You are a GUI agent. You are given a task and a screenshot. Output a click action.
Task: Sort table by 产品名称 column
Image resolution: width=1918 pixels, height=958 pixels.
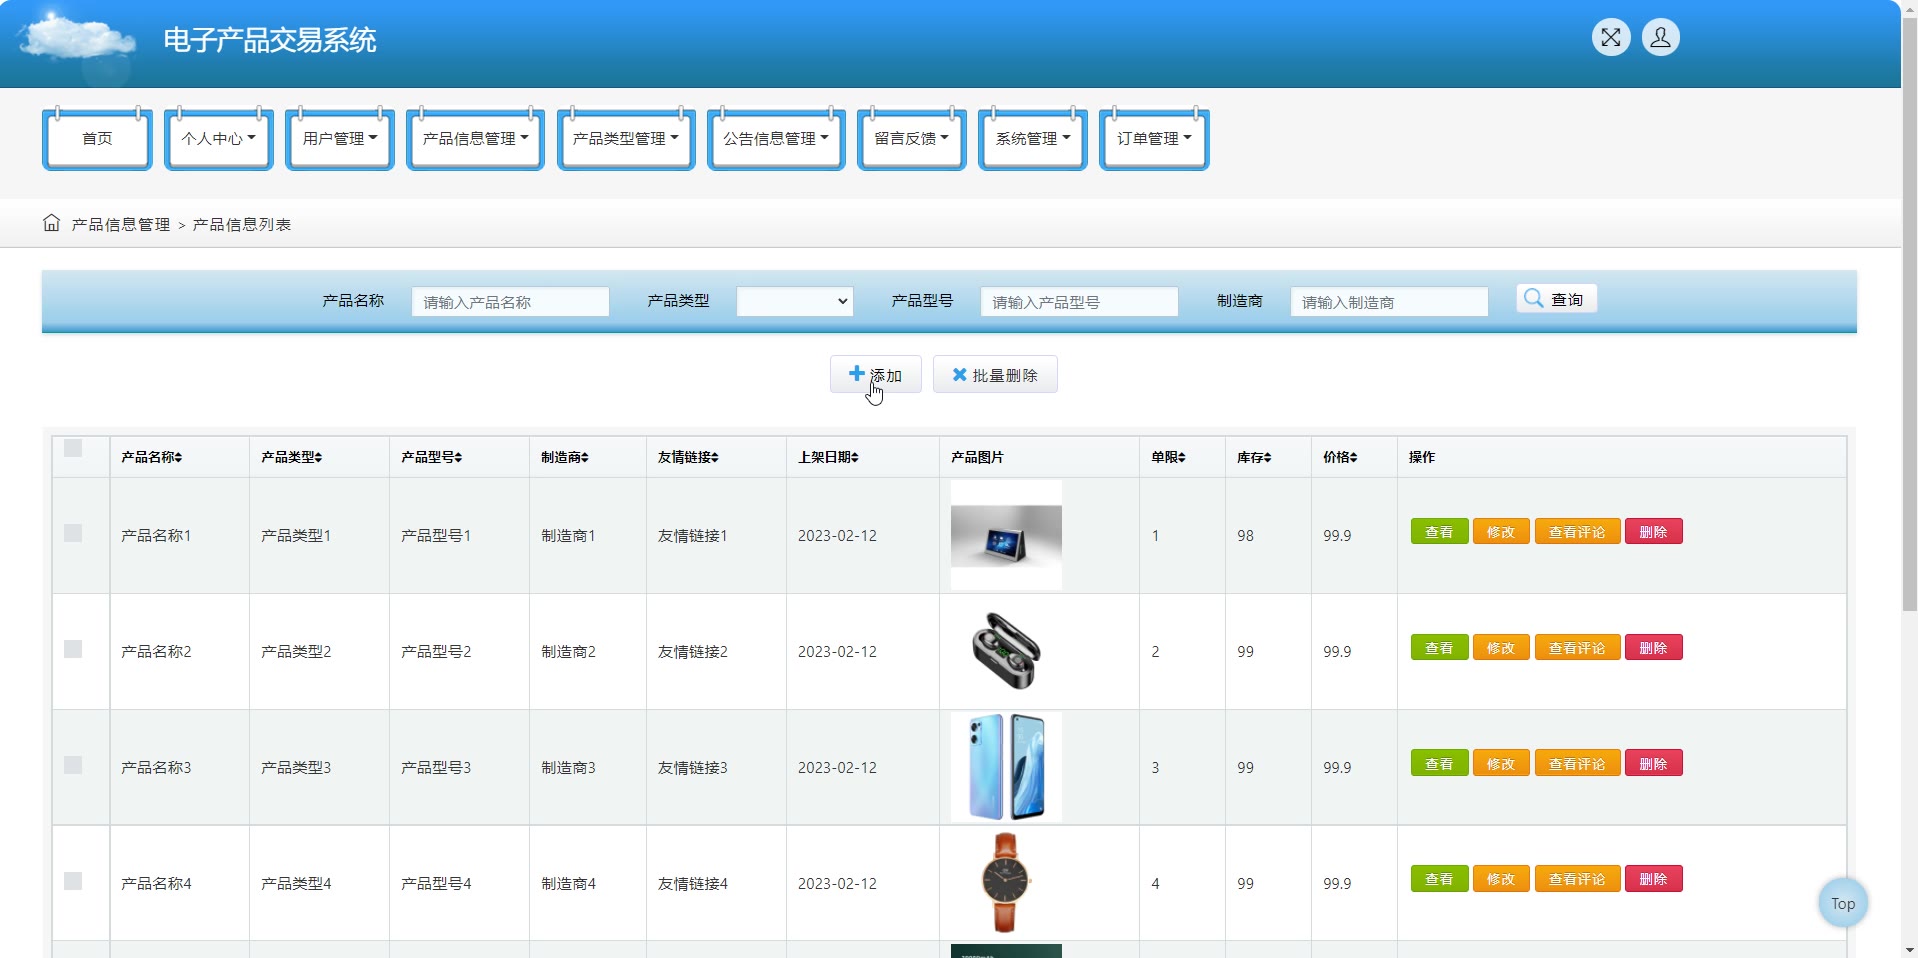[x=152, y=457]
